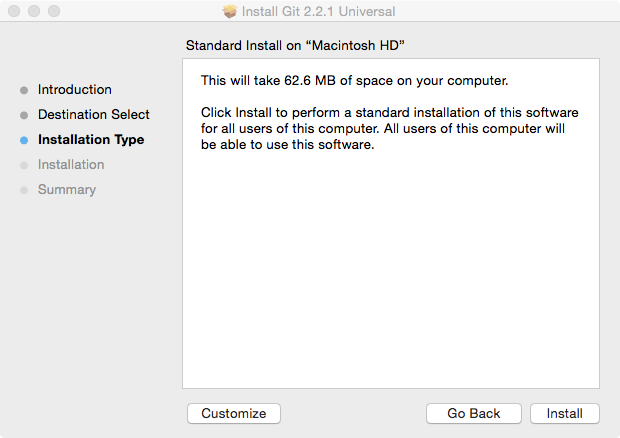Close the installer window
This screenshot has width=620, height=438.
tap(13, 12)
